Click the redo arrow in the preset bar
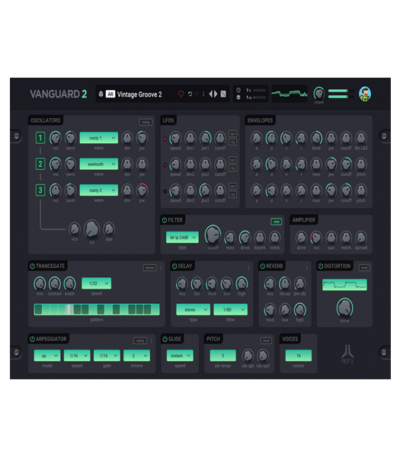Screen dimensions: 400x457 tap(196, 94)
